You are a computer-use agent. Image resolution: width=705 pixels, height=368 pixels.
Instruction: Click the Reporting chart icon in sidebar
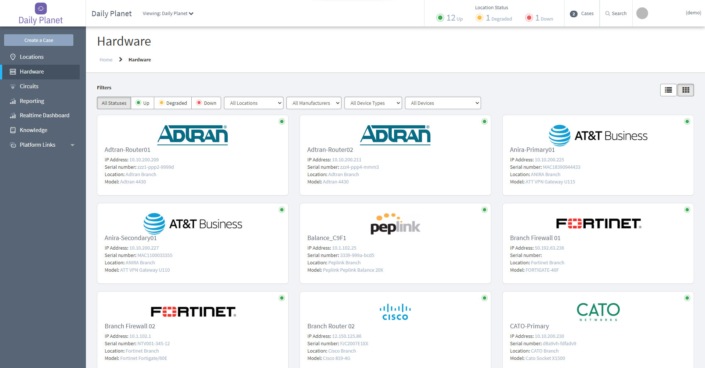tap(13, 101)
